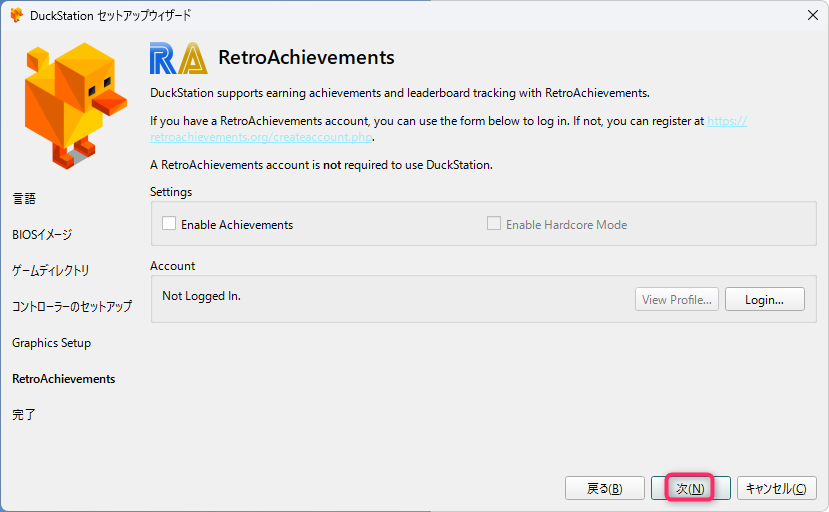Enable Achievements checkbox
This screenshot has height=512, width=829.
169,225
